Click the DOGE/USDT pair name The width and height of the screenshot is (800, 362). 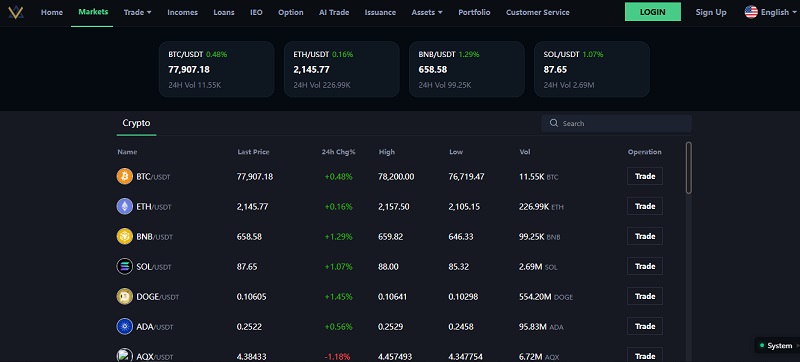[158, 297]
